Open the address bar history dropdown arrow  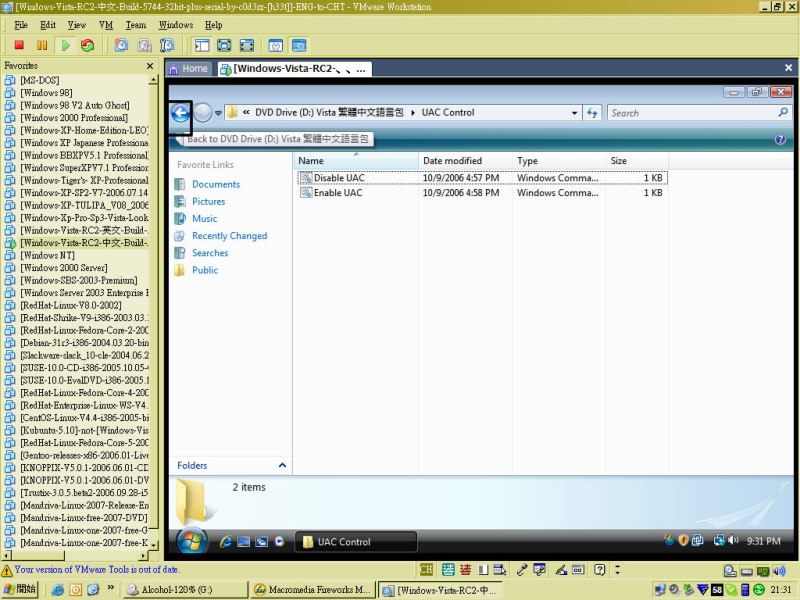point(574,113)
